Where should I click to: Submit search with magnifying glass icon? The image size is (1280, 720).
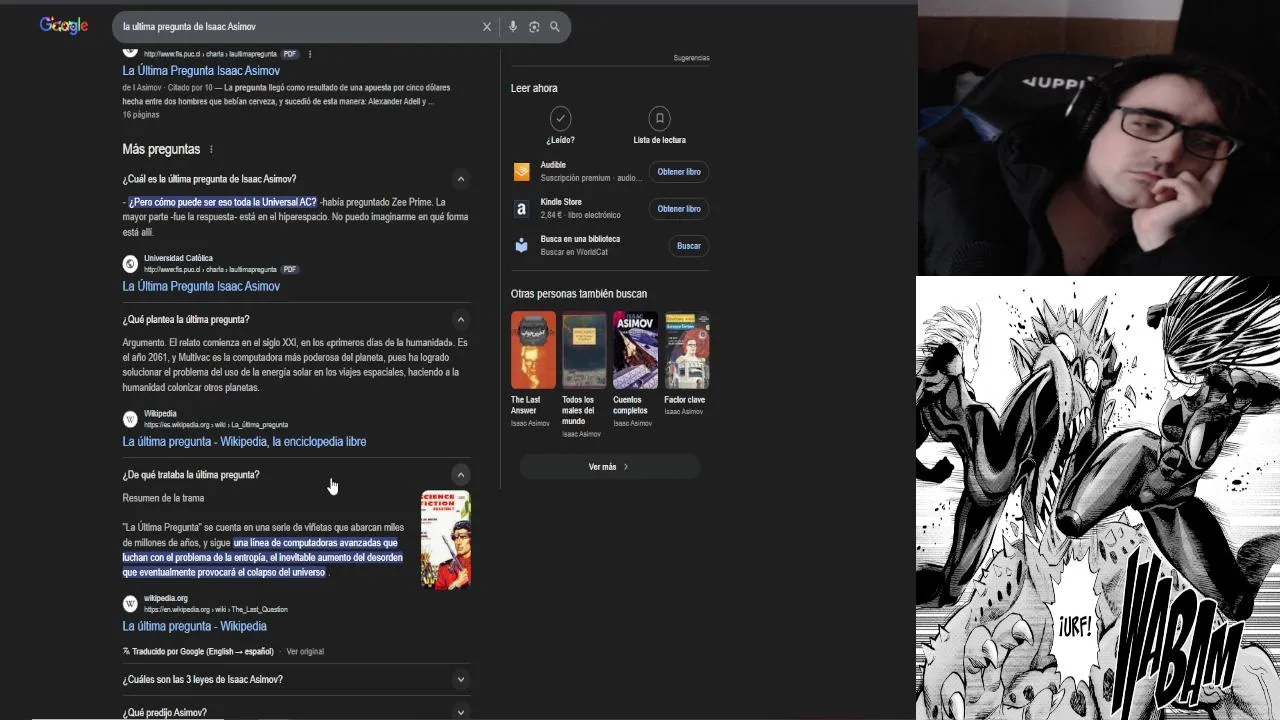(555, 27)
